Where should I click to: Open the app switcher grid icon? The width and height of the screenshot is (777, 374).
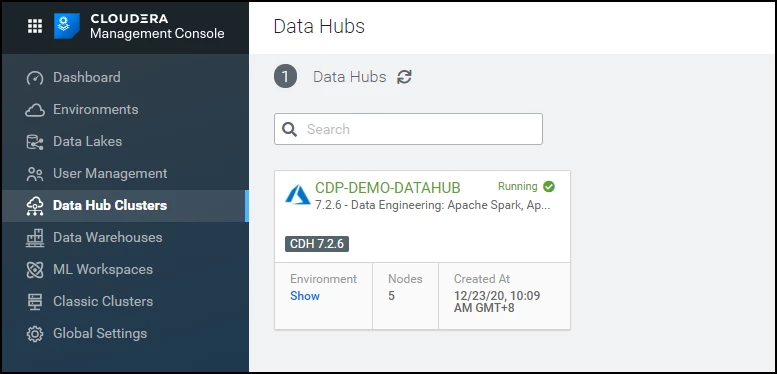coord(35,26)
